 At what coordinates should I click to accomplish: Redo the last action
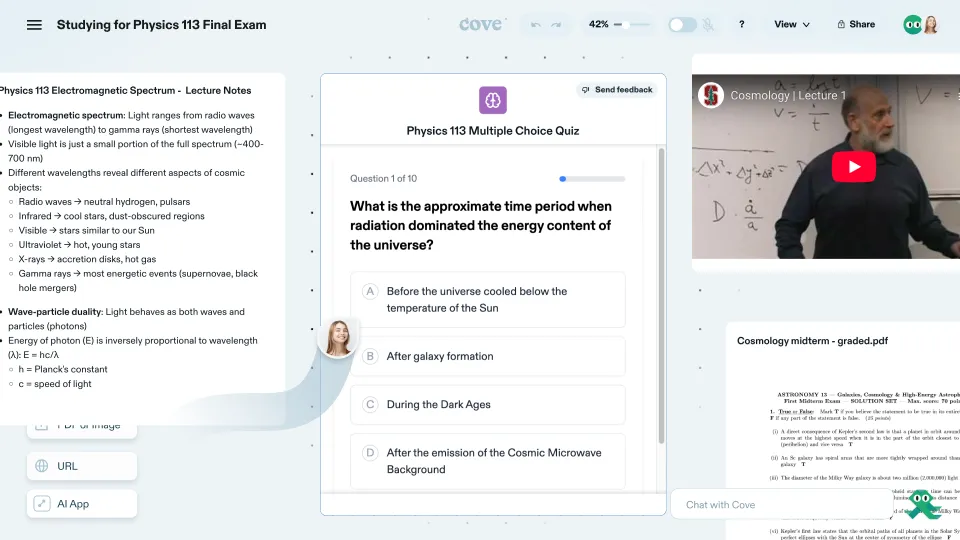pos(556,24)
